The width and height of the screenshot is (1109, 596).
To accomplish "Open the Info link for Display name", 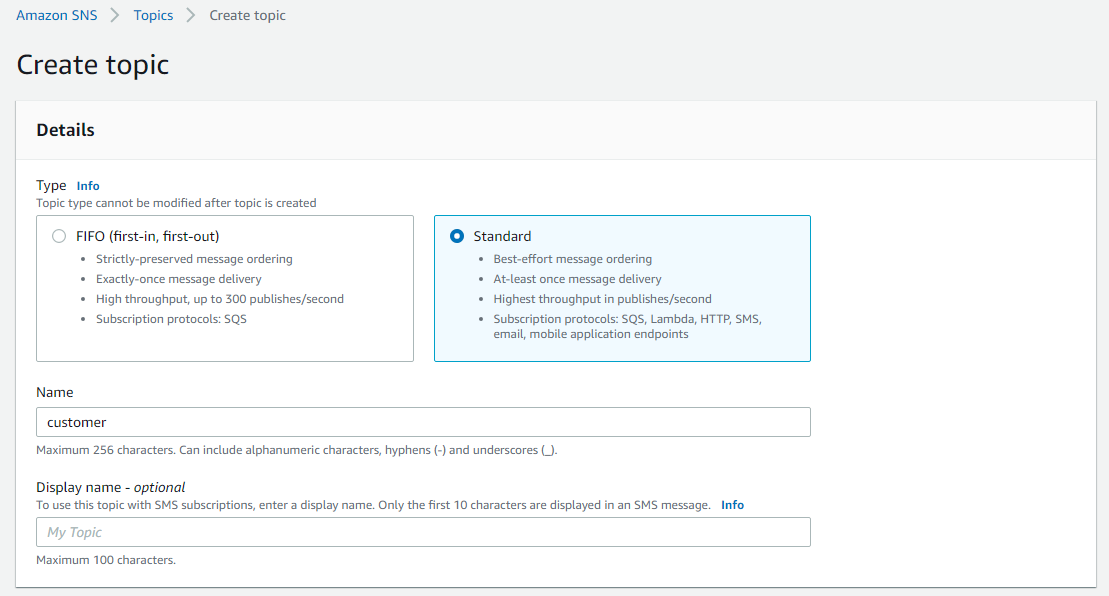I will [x=732, y=505].
